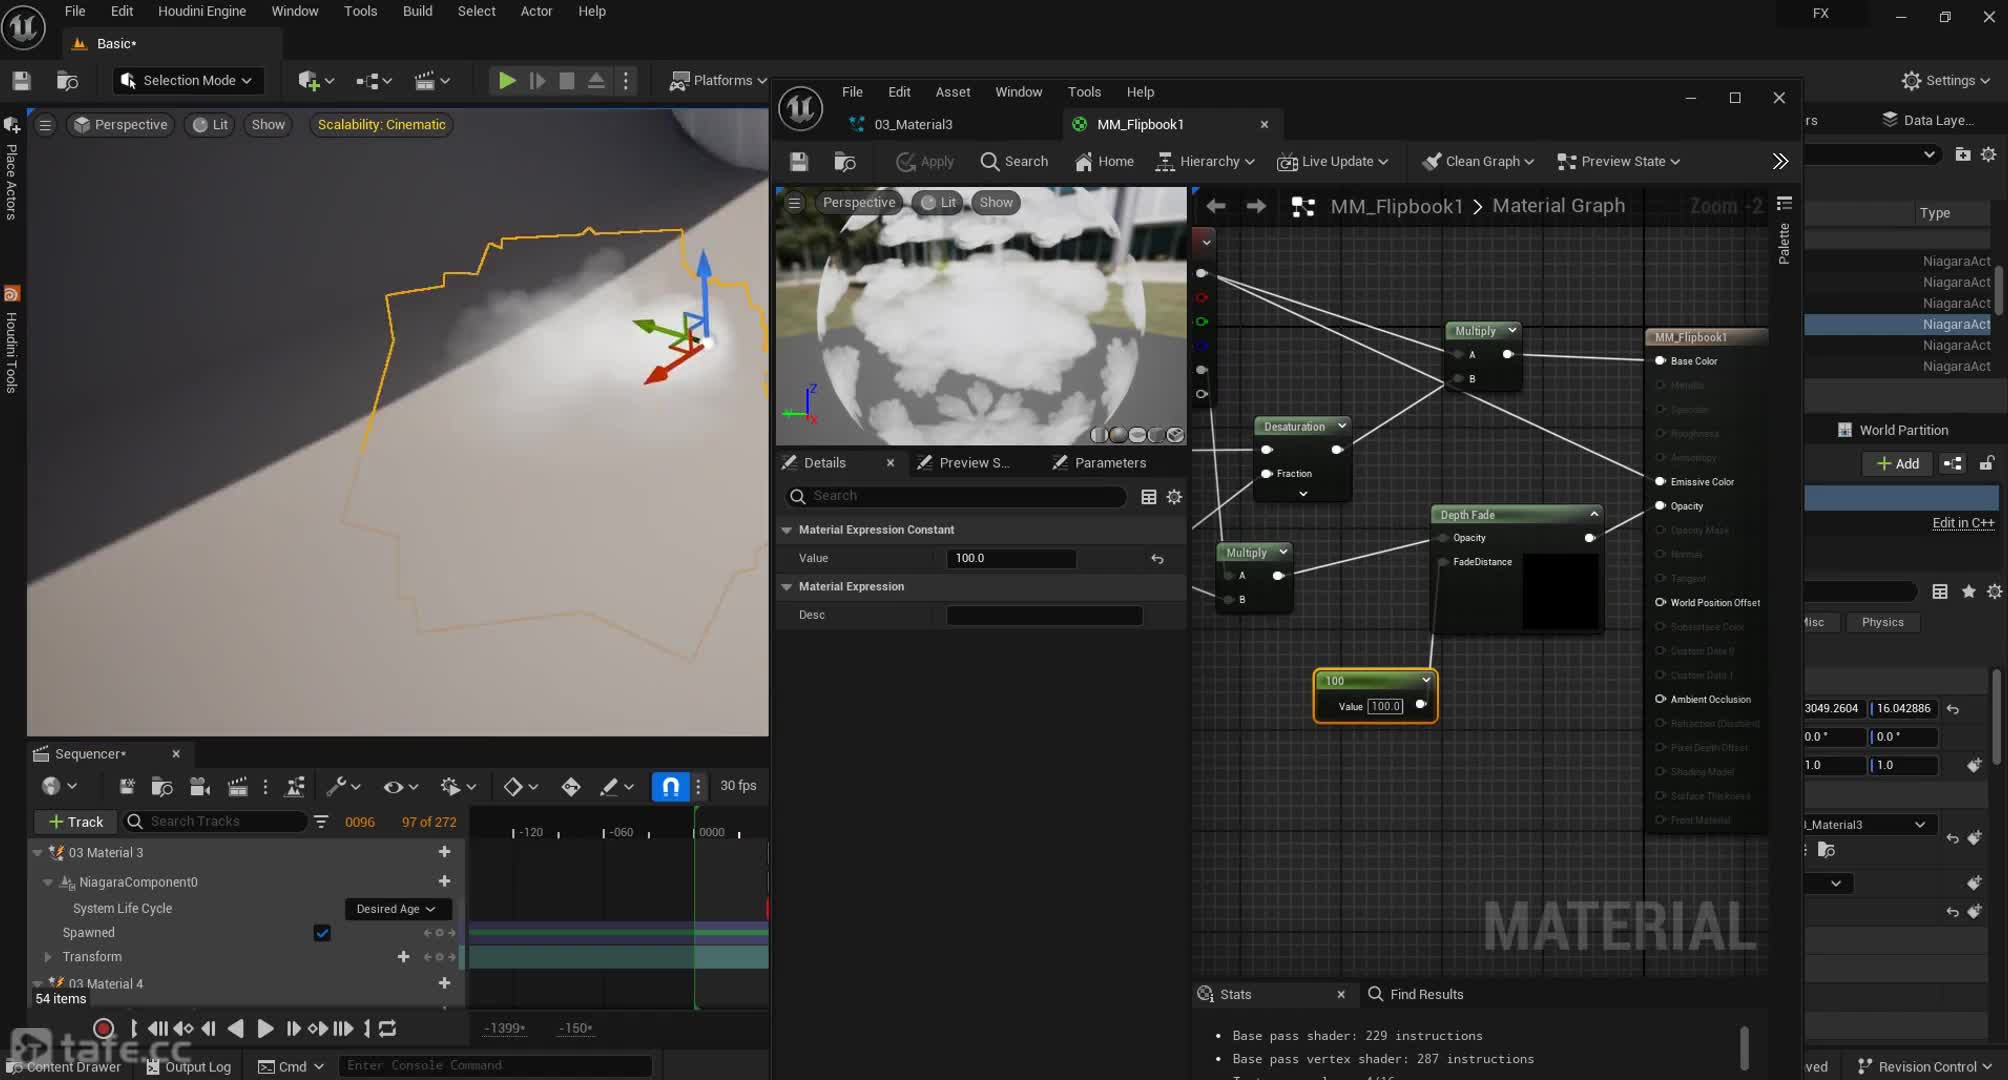Save the current level in main toolbar
Image resolution: width=2008 pixels, height=1080 pixels.
tap(21, 81)
